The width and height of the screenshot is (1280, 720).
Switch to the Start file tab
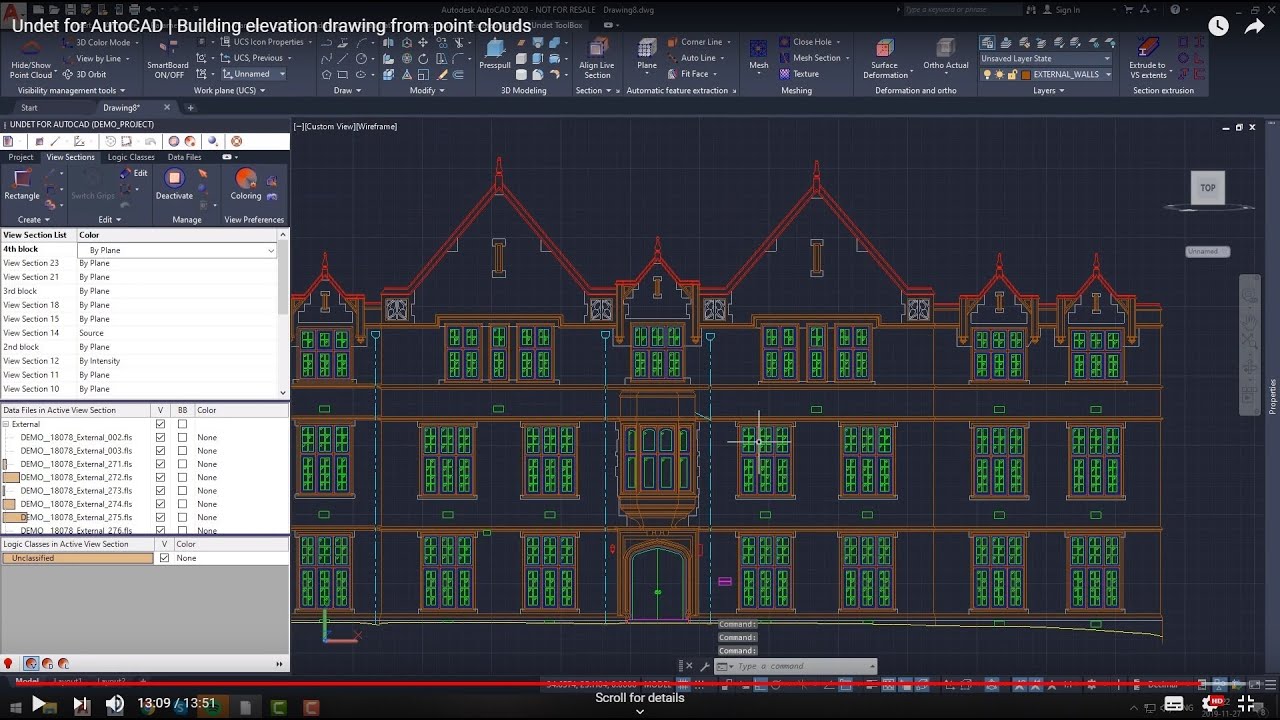29,107
